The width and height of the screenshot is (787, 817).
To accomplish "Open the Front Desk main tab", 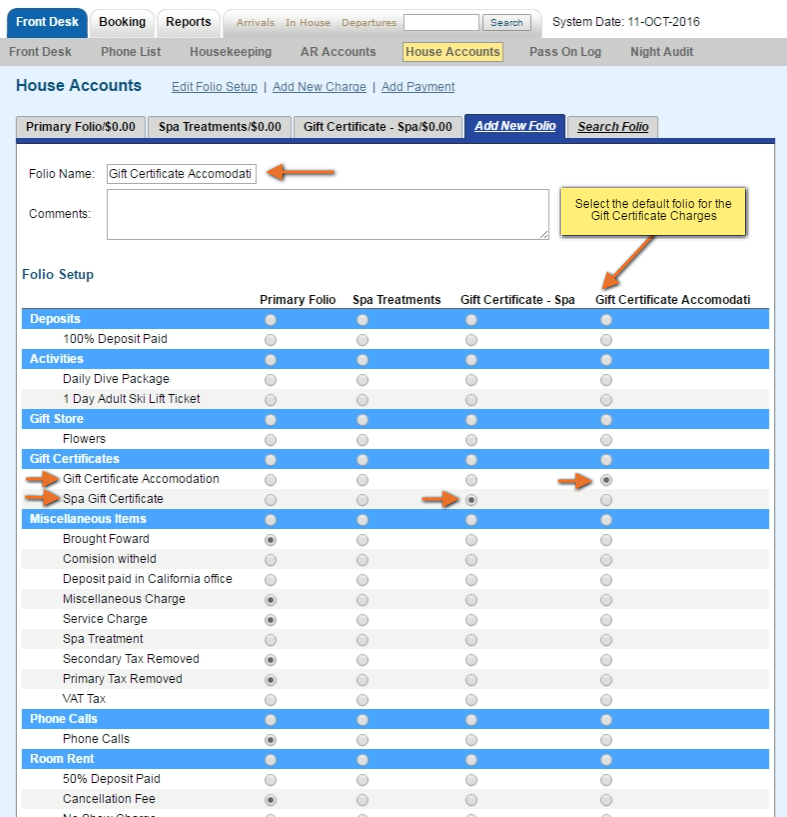I will [x=47, y=22].
